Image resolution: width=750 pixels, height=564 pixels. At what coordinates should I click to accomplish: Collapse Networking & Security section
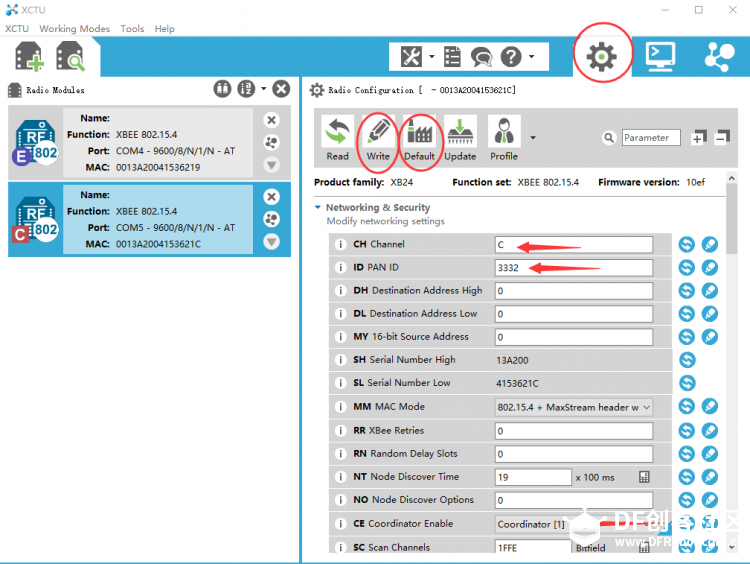318,207
